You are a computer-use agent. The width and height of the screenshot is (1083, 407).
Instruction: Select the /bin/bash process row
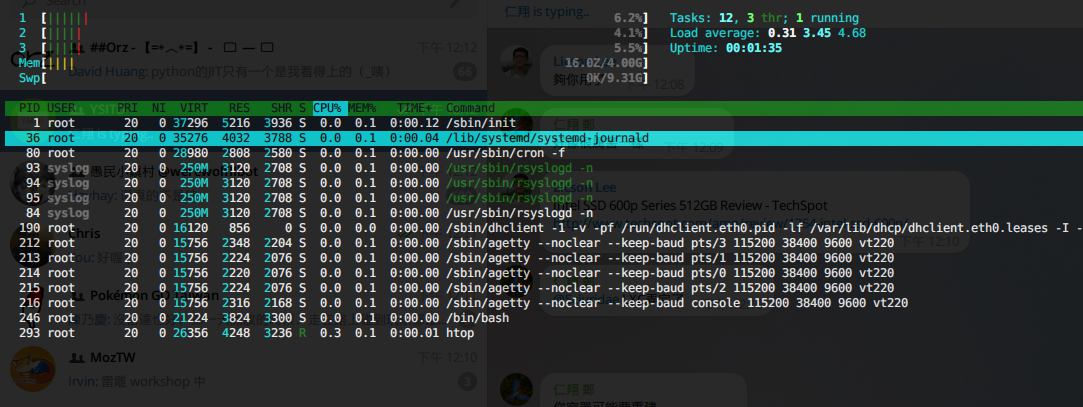tap(542, 318)
